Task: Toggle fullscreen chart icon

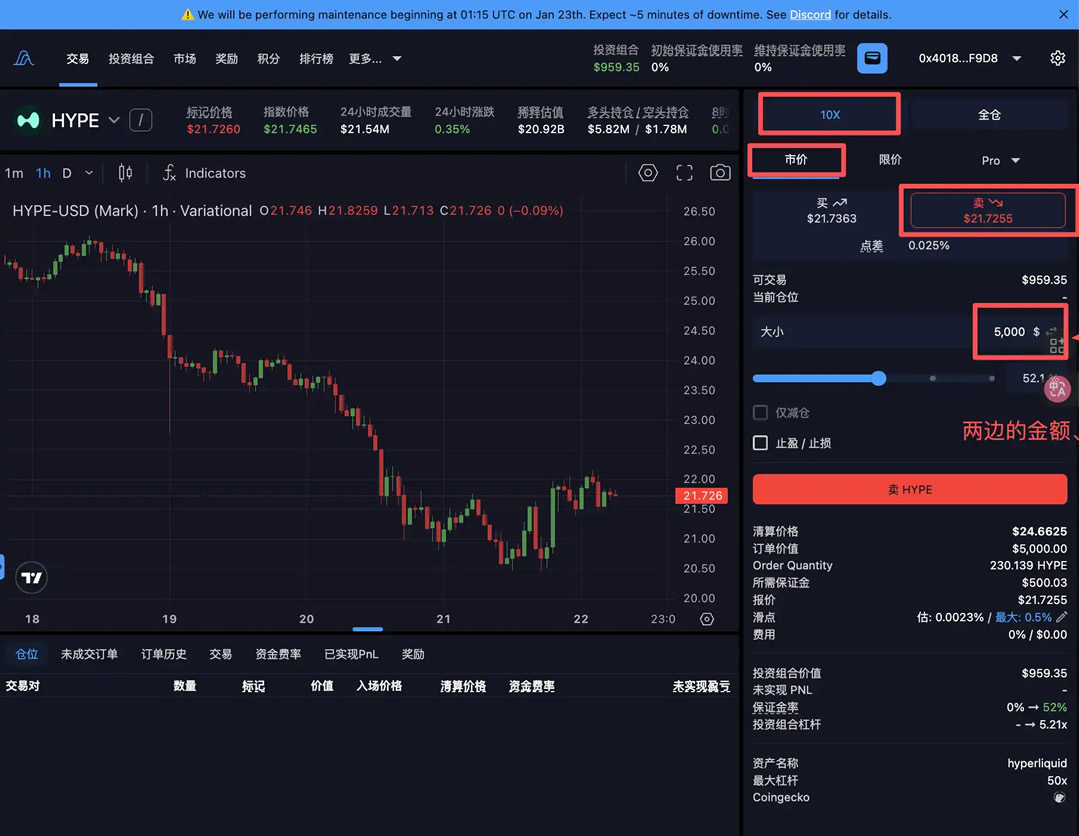Action: coord(684,173)
